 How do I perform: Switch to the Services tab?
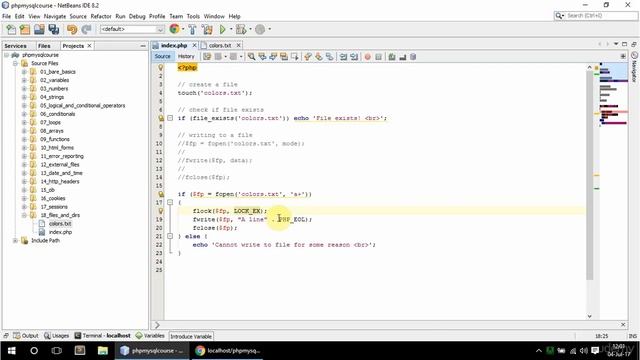16,46
